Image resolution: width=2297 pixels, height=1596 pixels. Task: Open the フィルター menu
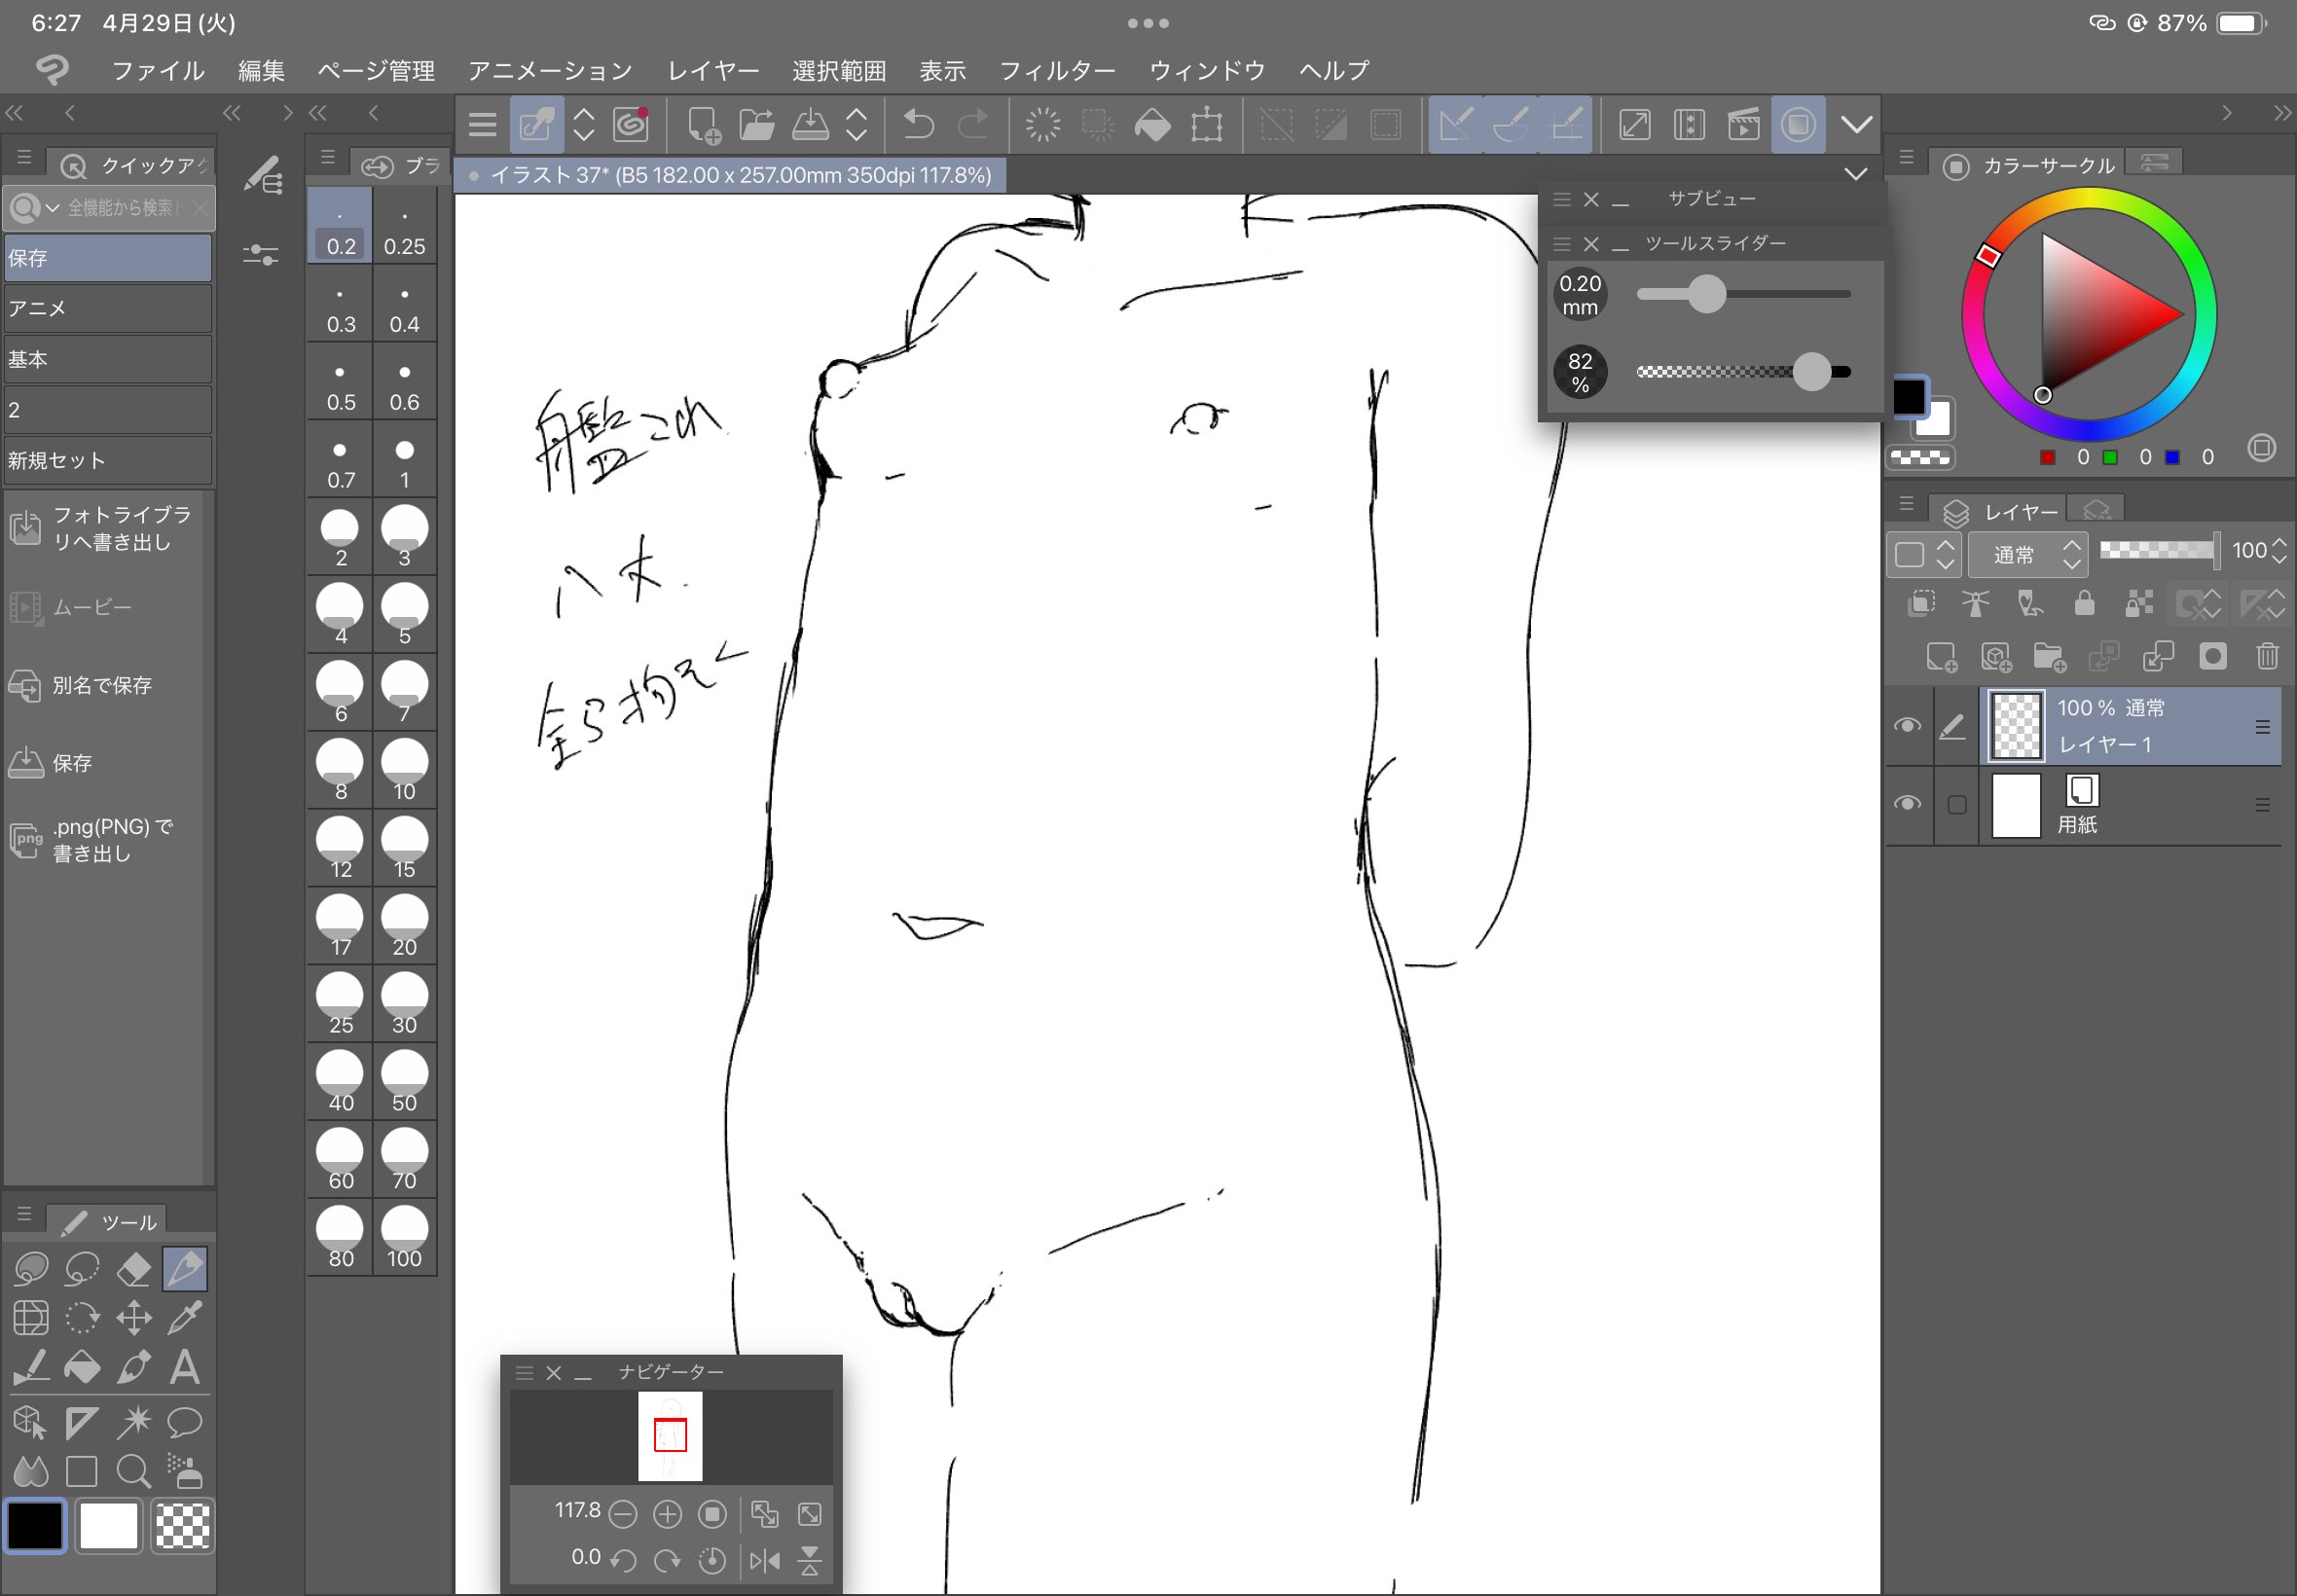[1057, 71]
